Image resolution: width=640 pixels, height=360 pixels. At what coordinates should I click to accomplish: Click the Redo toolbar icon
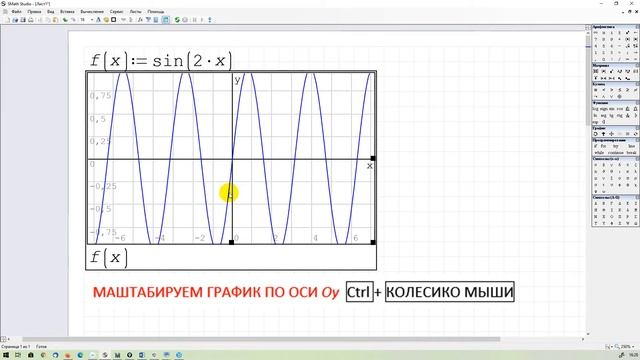[x=73, y=20]
